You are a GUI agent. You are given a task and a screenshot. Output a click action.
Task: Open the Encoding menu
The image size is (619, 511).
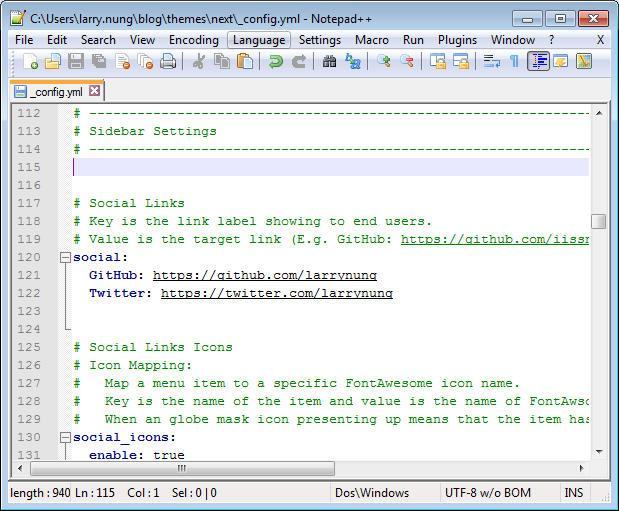pyautogui.click(x=194, y=40)
